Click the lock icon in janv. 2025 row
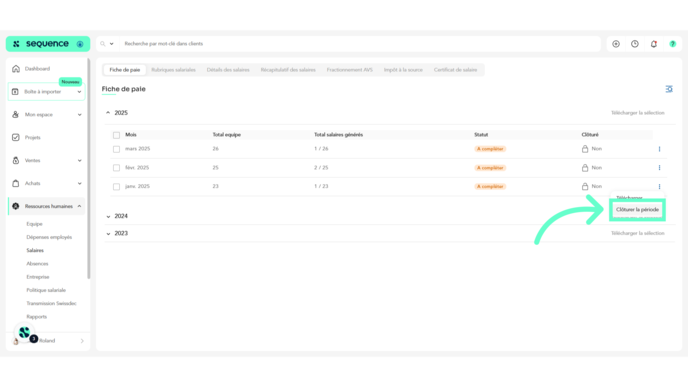 click(585, 186)
